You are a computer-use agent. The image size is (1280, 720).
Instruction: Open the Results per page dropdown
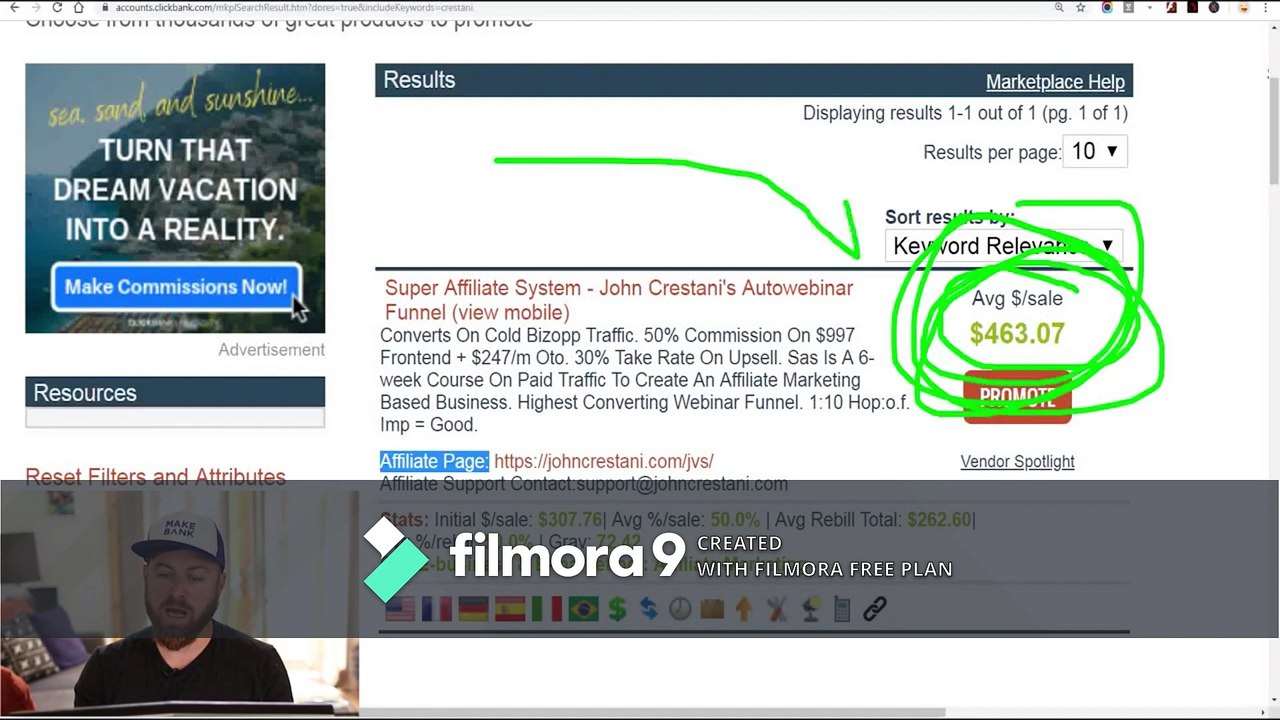1095,152
